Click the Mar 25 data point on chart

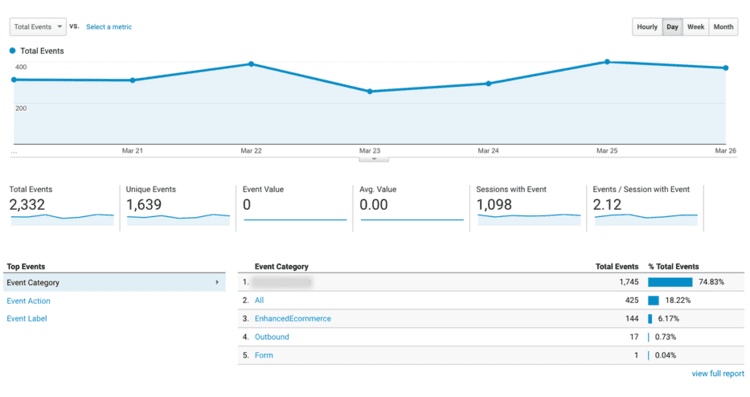pyautogui.click(x=607, y=62)
